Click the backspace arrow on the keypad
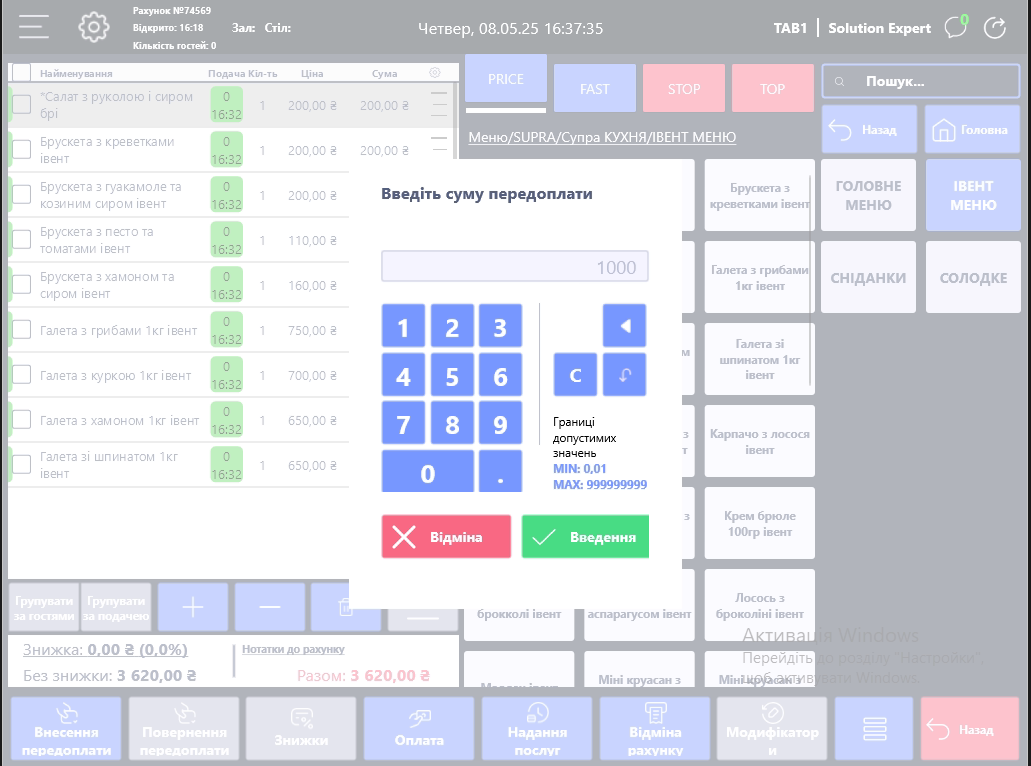The image size is (1031, 766). click(x=624, y=326)
